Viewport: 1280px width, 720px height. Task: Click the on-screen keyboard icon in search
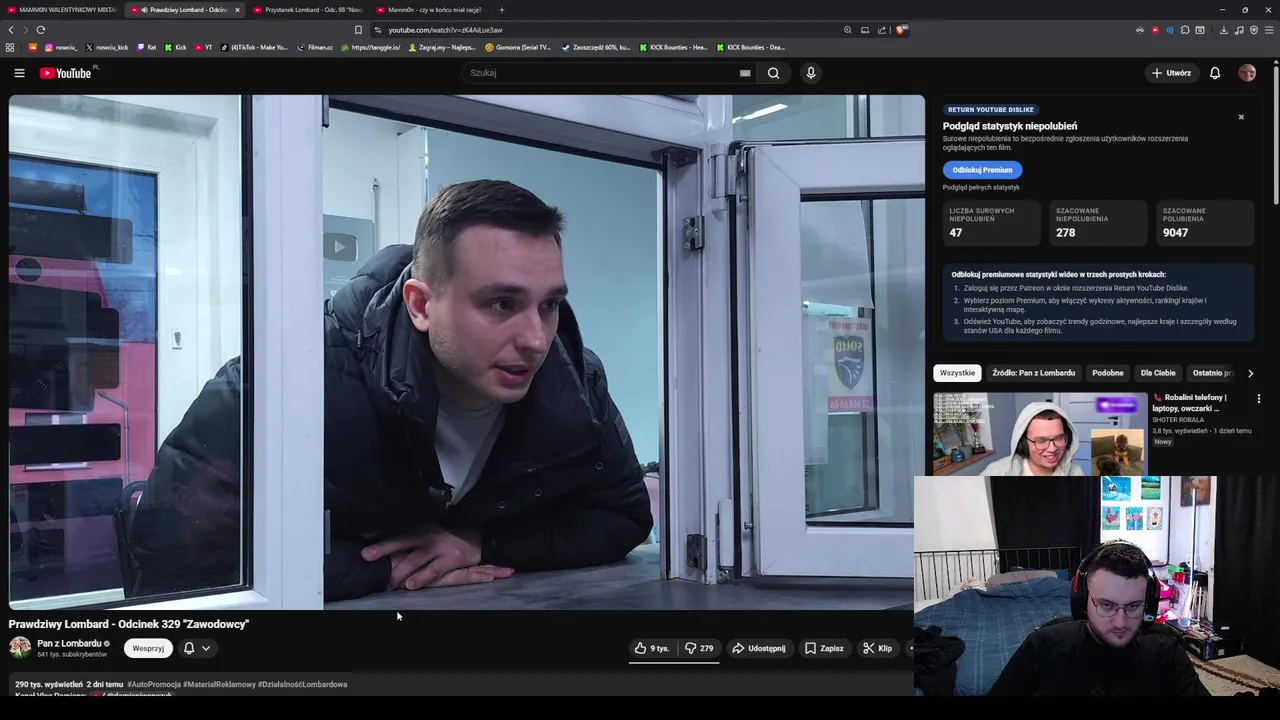(745, 73)
